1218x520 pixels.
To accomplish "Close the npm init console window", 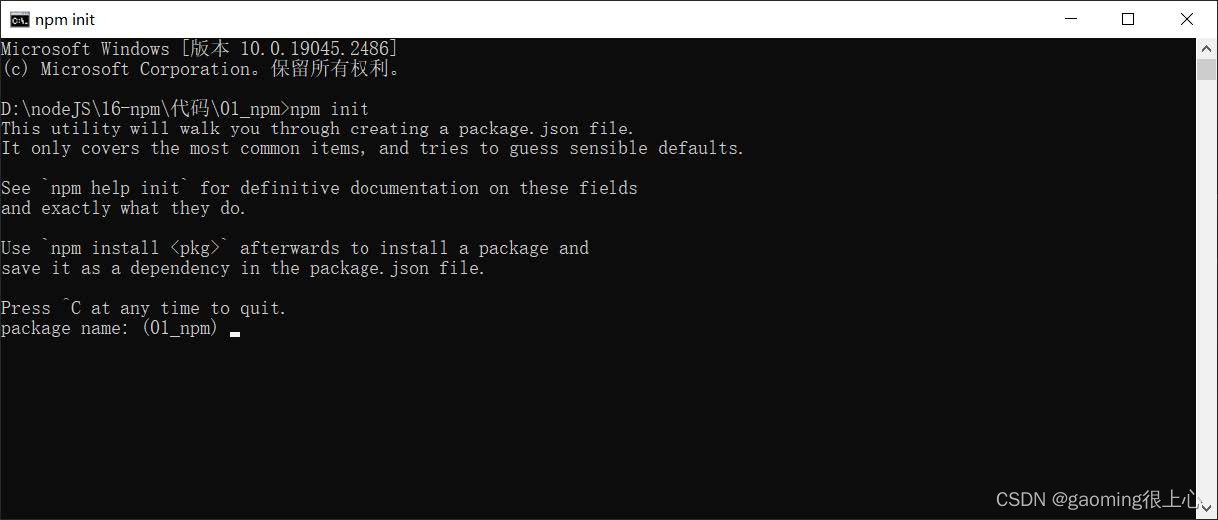I will coord(1186,19).
